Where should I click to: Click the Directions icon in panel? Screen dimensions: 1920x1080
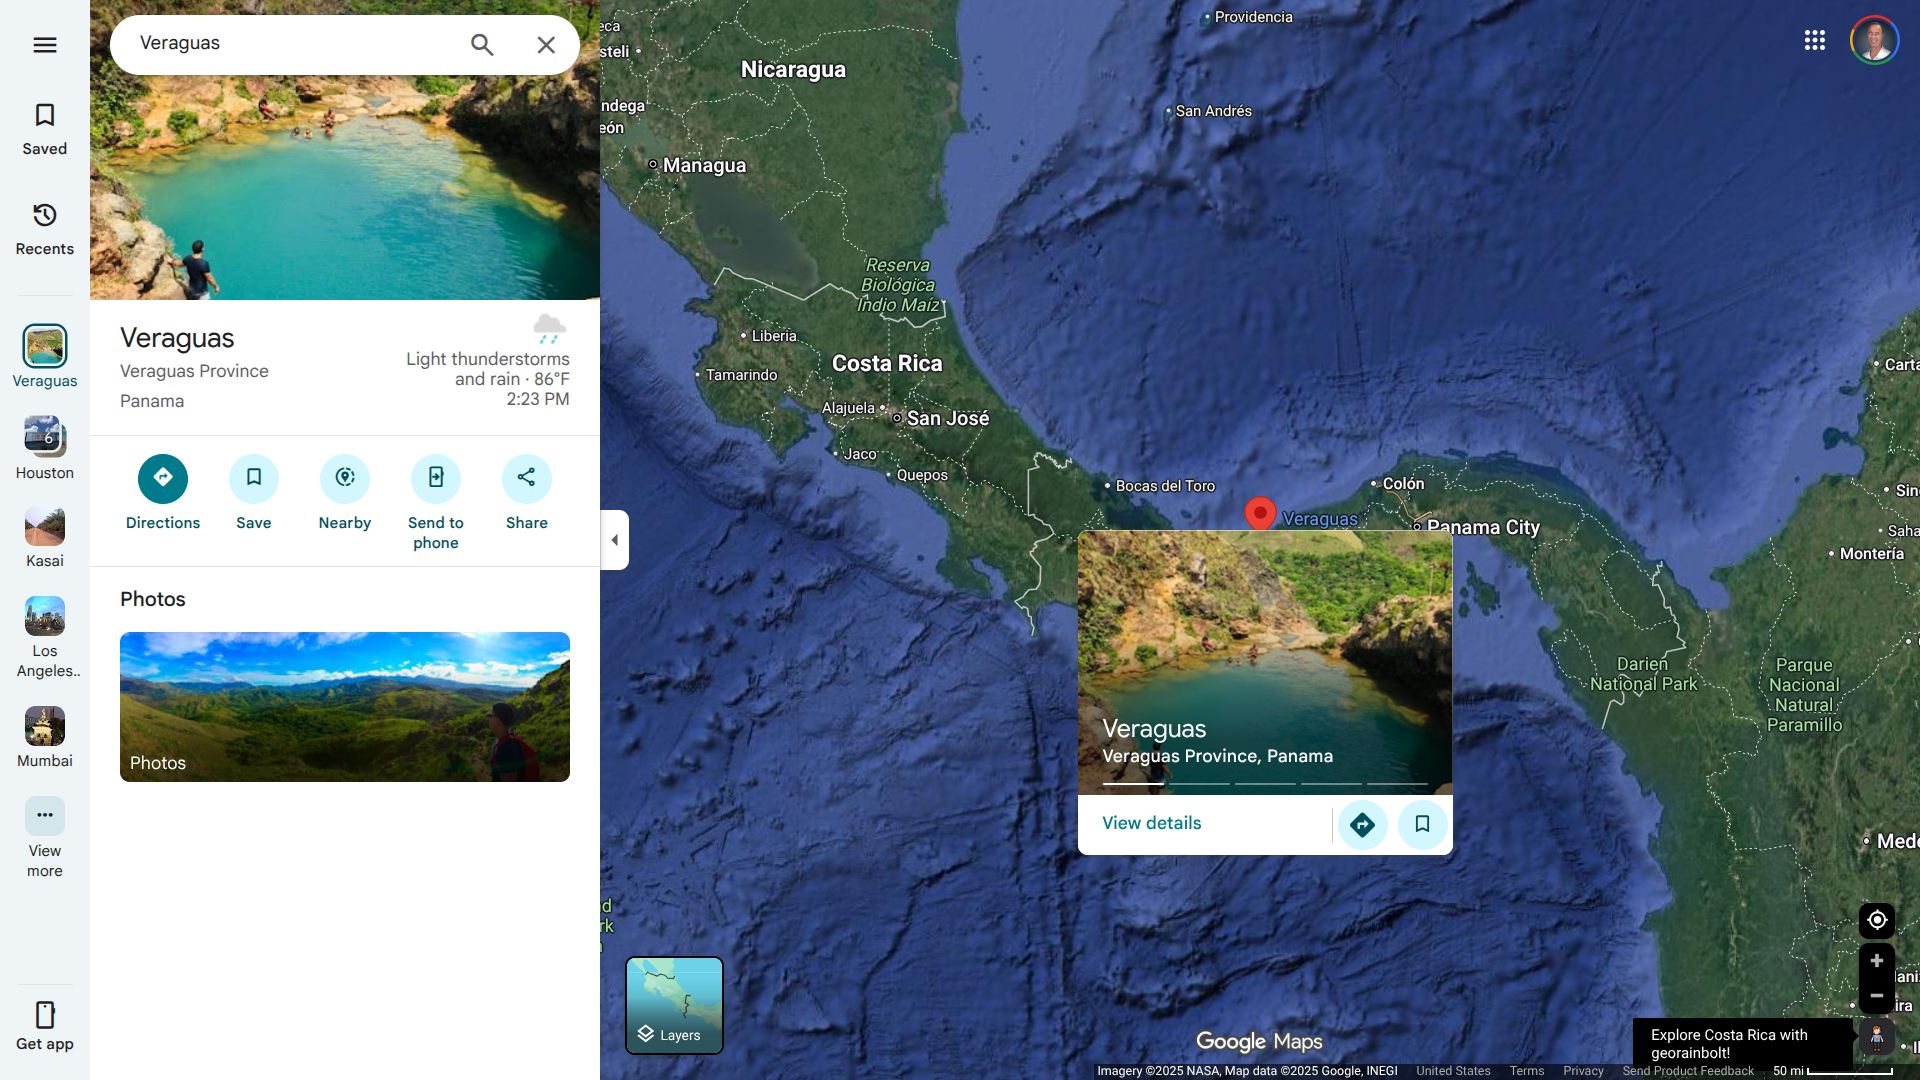pyautogui.click(x=162, y=478)
